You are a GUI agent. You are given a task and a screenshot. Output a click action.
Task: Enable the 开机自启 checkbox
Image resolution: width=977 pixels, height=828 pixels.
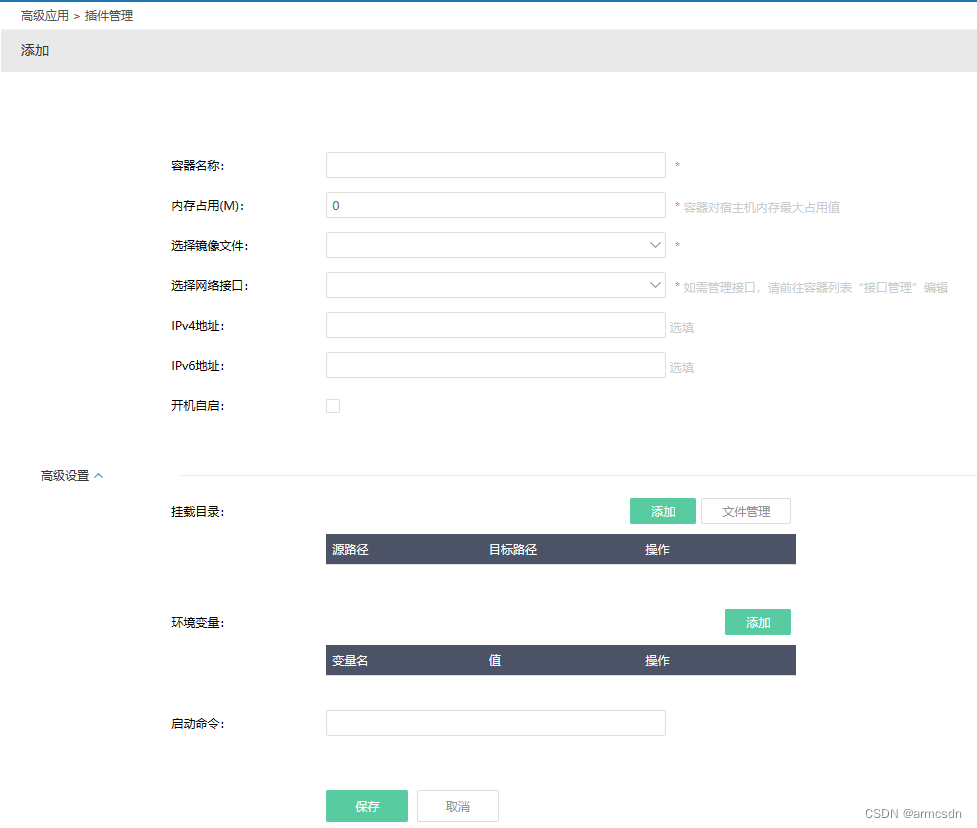coord(333,406)
